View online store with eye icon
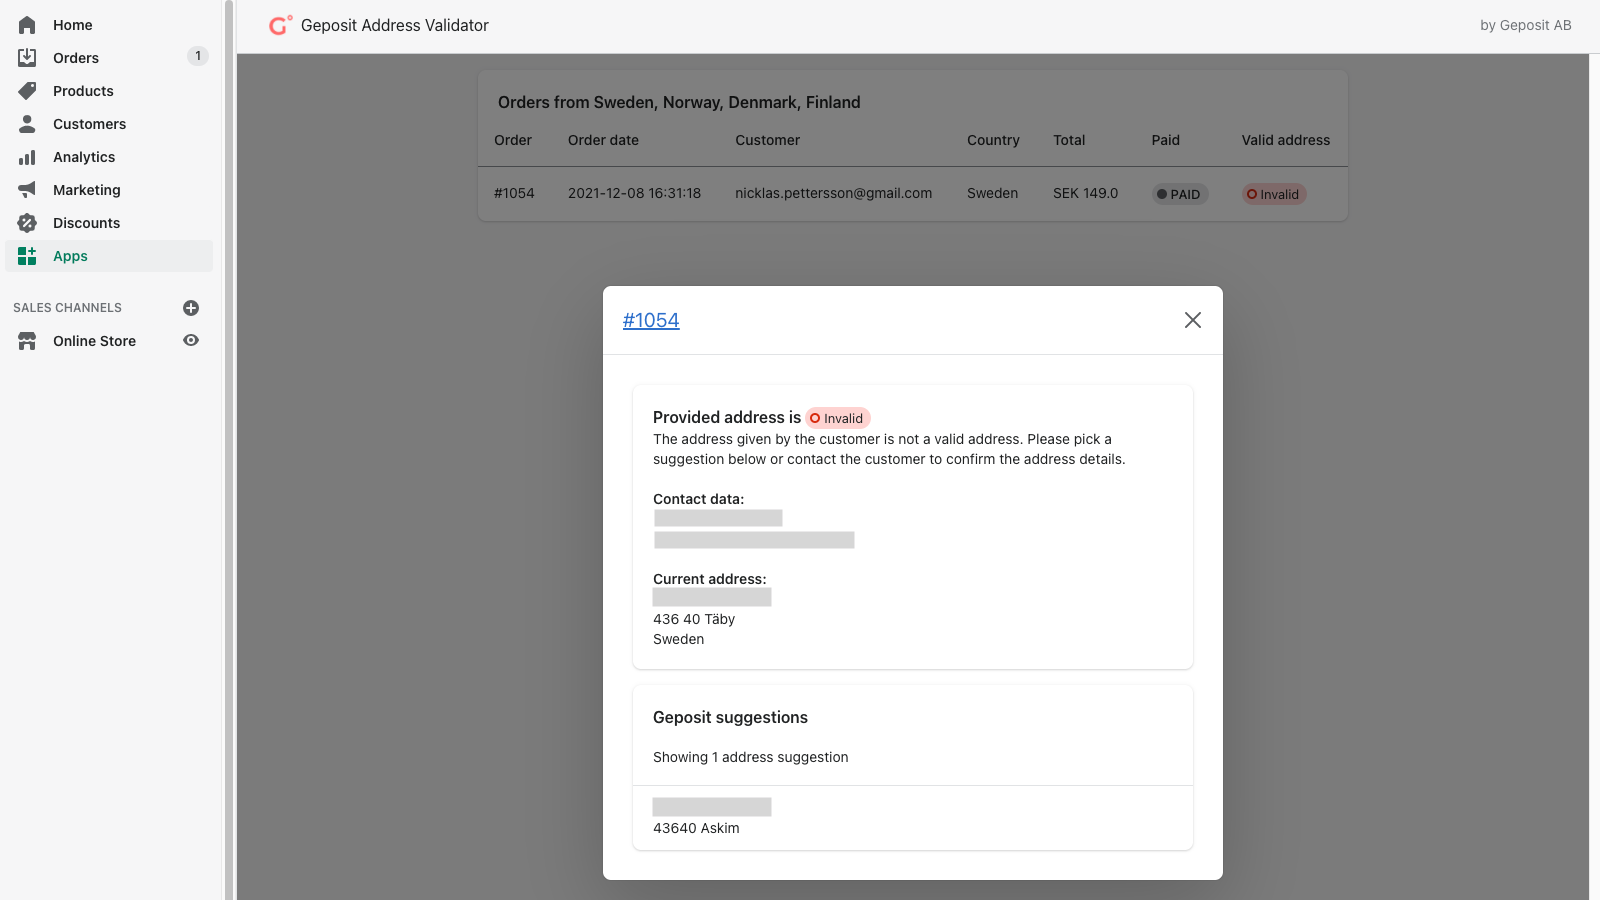 191,341
